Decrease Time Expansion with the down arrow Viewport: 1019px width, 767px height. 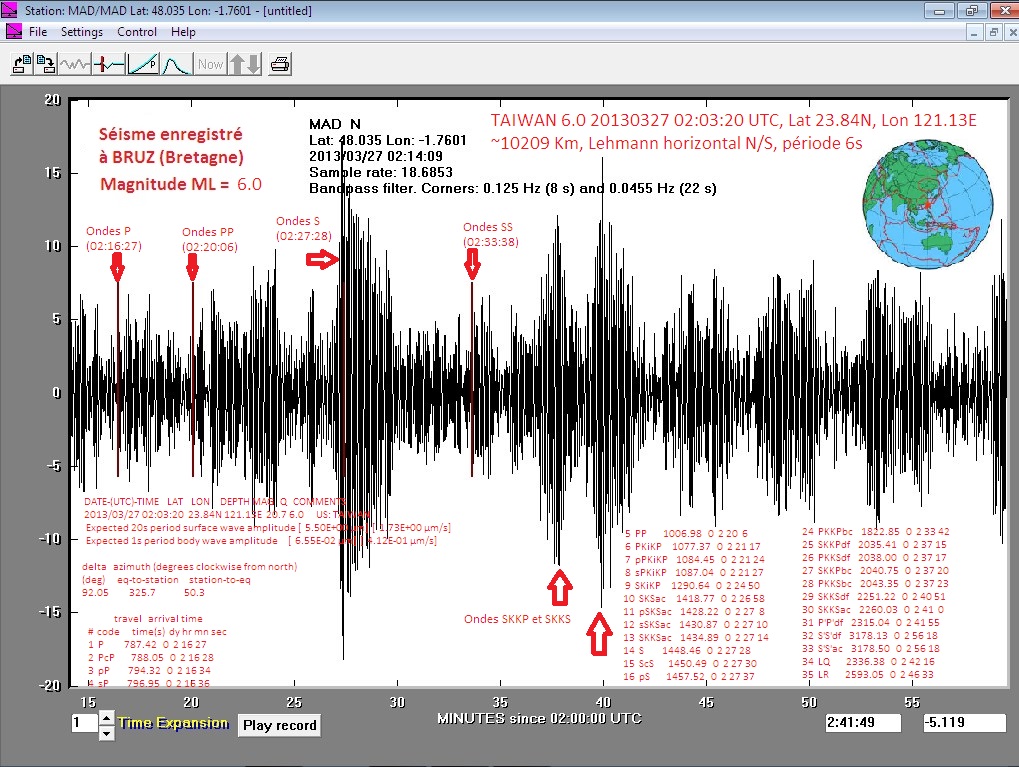107,733
